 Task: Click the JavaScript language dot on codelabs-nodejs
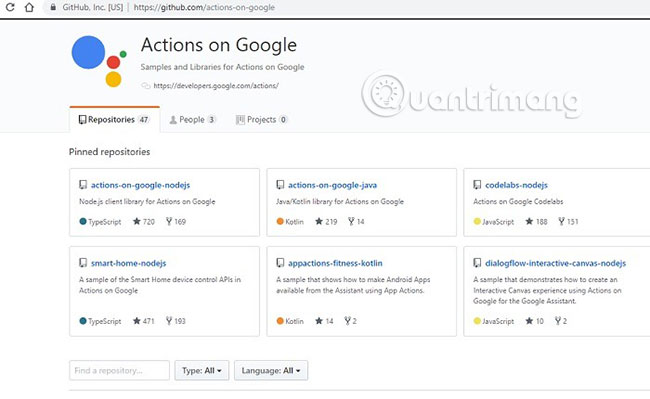pos(477,222)
